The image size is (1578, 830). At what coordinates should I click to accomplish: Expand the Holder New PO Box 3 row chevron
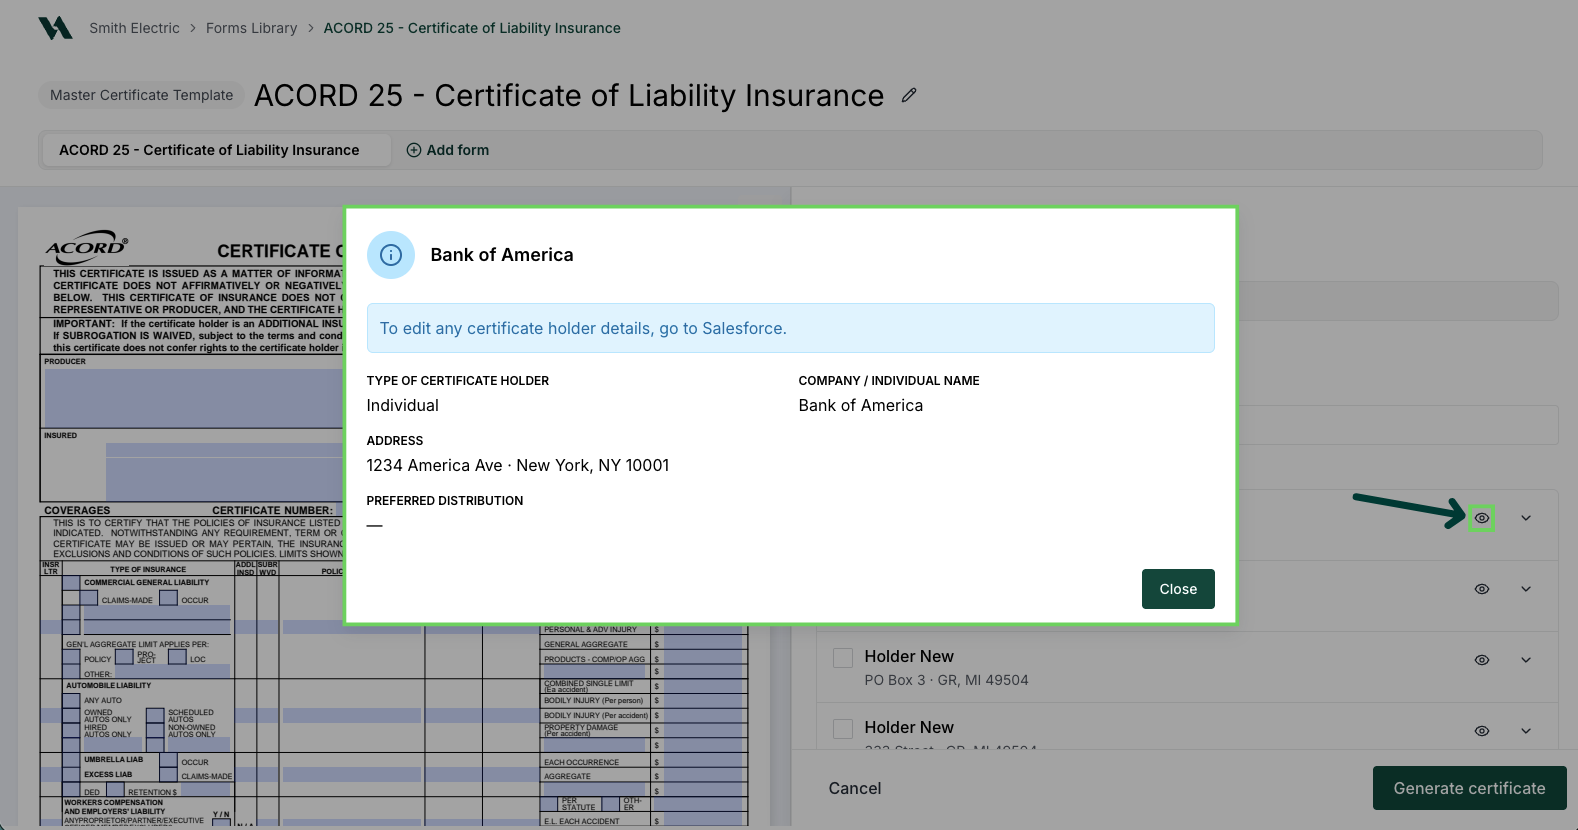pyautogui.click(x=1526, y=660)
